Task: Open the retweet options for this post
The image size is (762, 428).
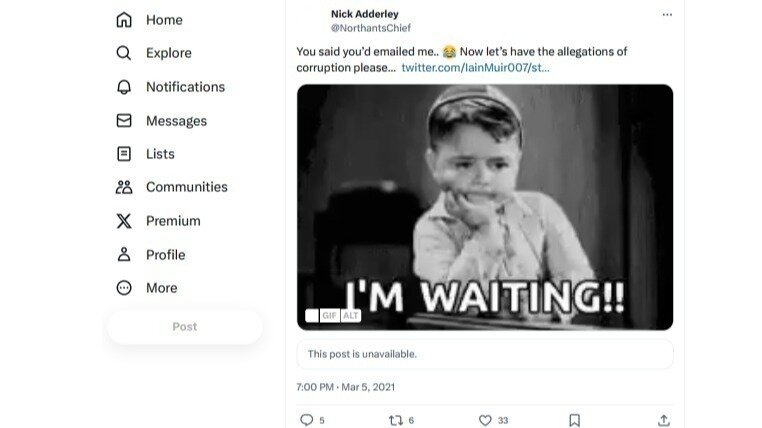Action: coord(395,420)
